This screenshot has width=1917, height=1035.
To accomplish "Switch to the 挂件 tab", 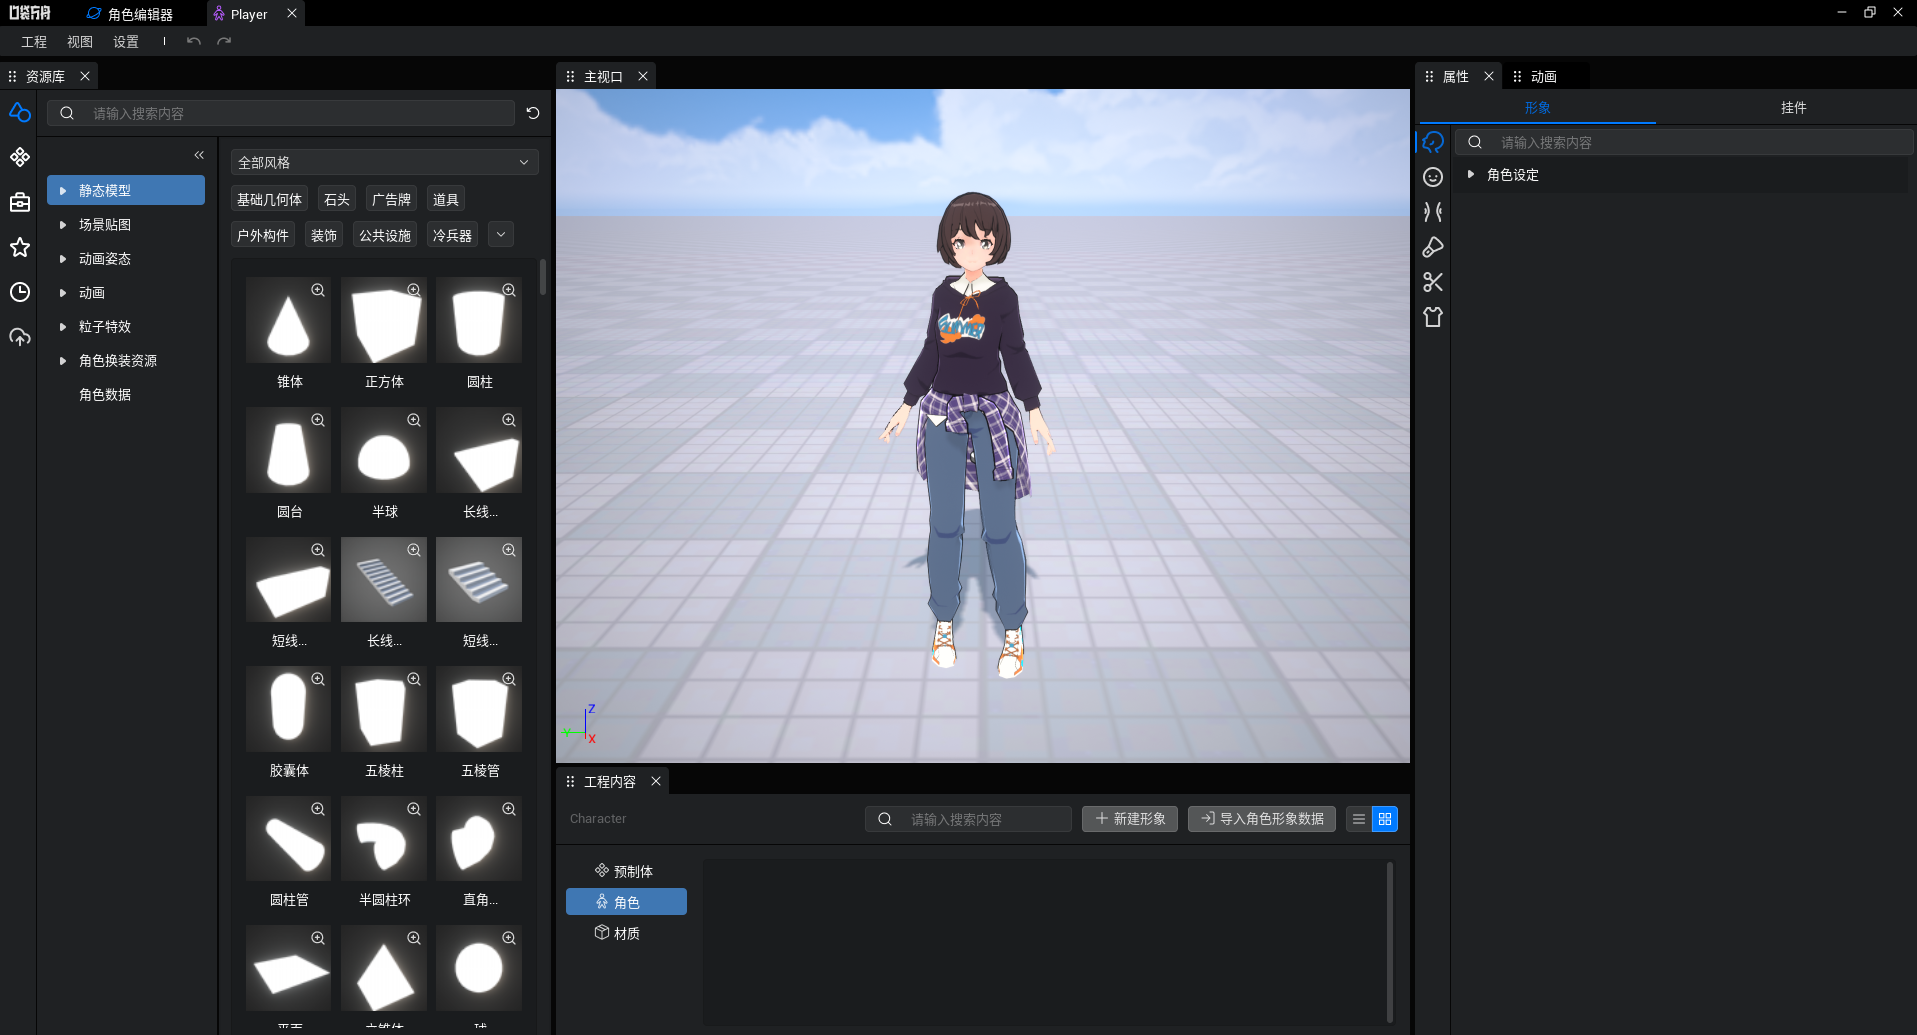I will coord(1793,107).
